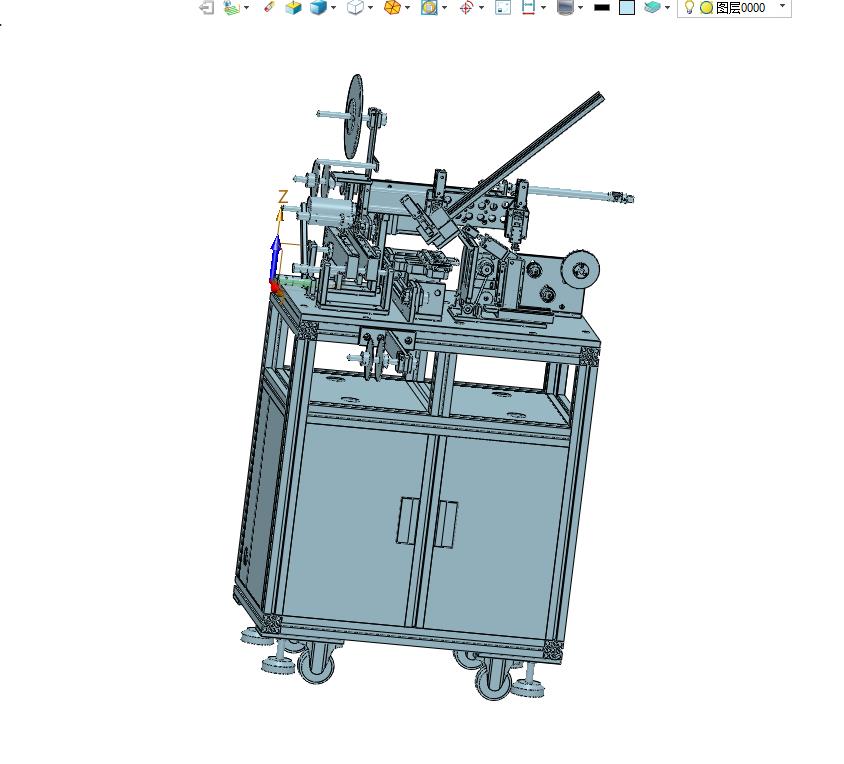844x764 pixels.
Task: Open dropdown beside dimension measure icon
Action: point(544,8)
